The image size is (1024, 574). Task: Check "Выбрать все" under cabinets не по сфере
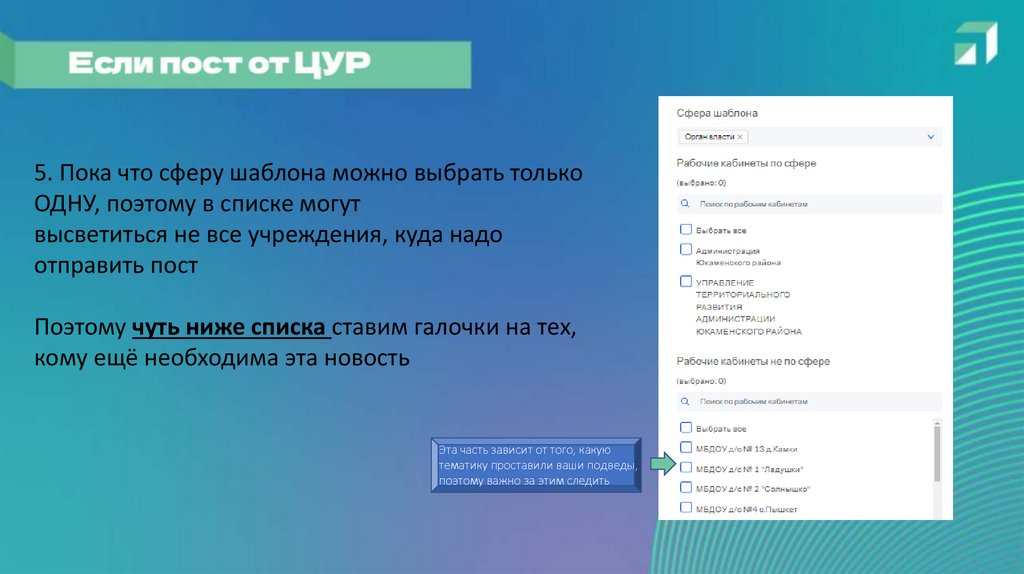pyautogui.click(x=686, y=427)
